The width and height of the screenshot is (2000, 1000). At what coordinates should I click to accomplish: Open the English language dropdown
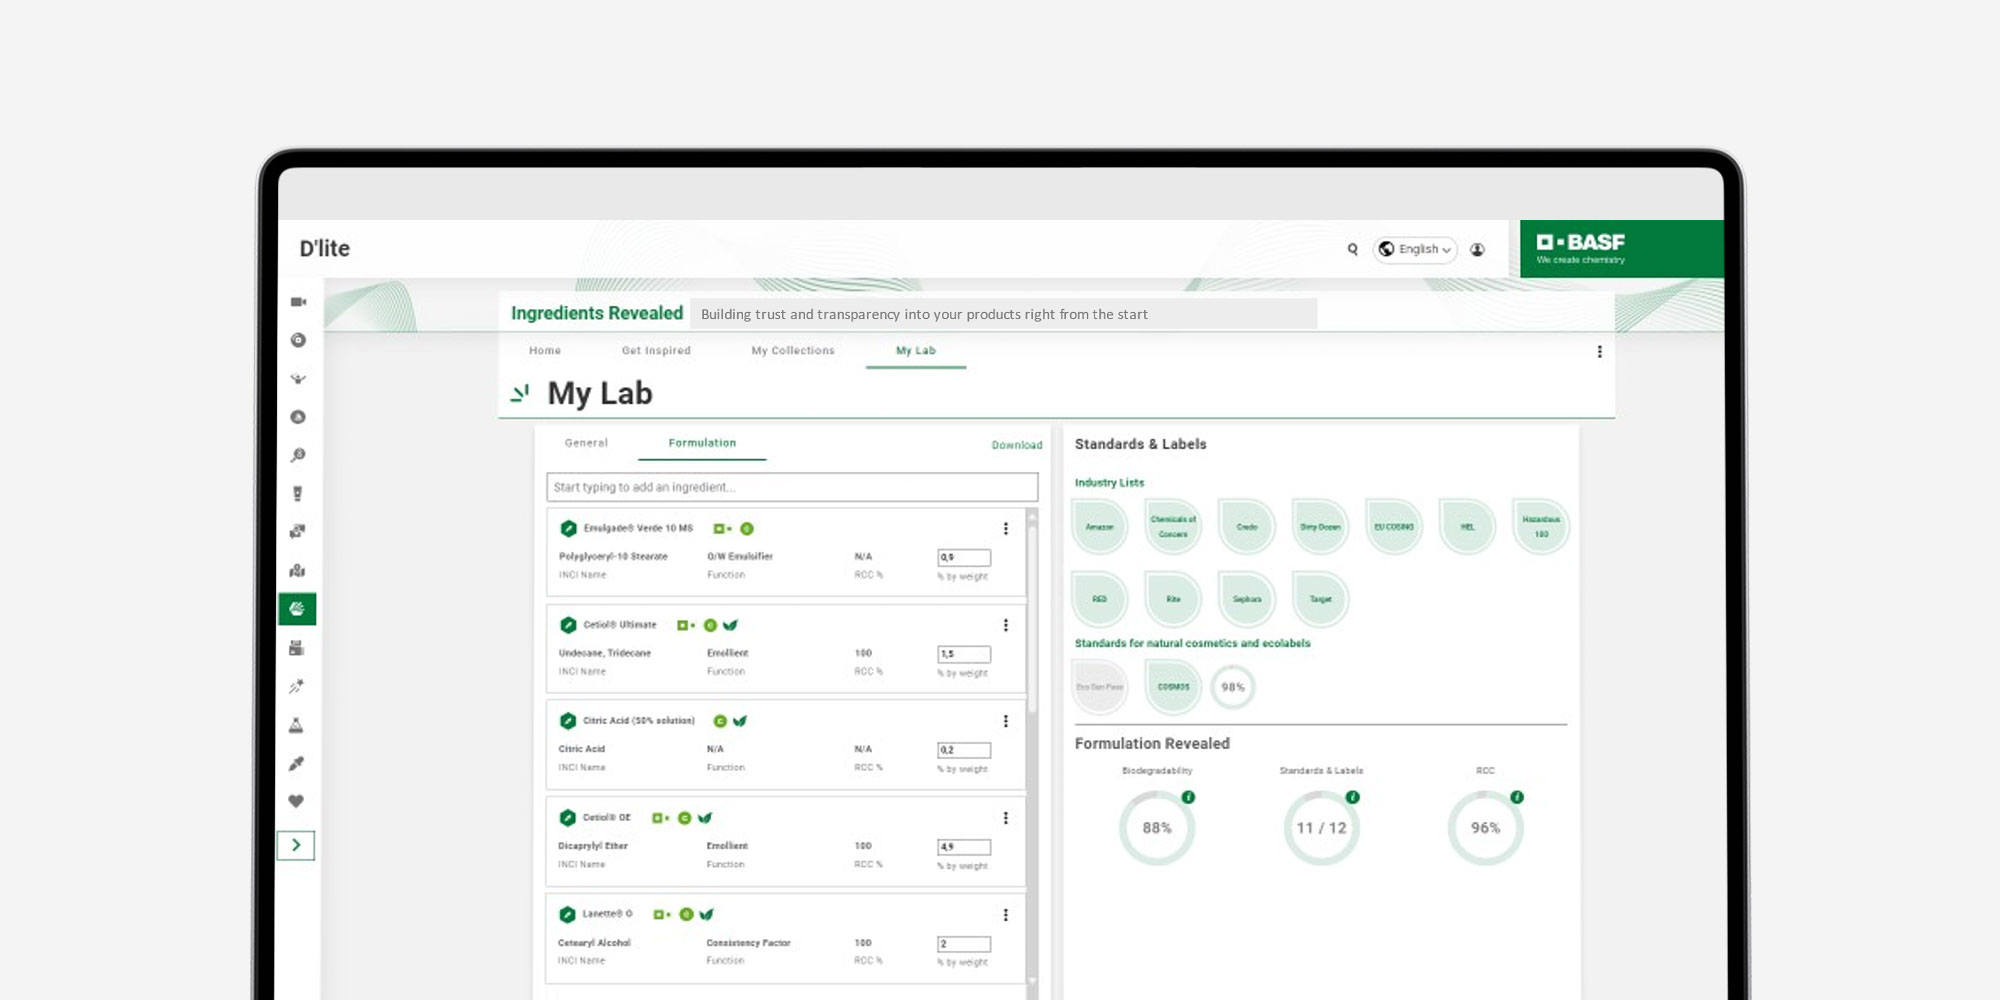(x=1416, y=249)
